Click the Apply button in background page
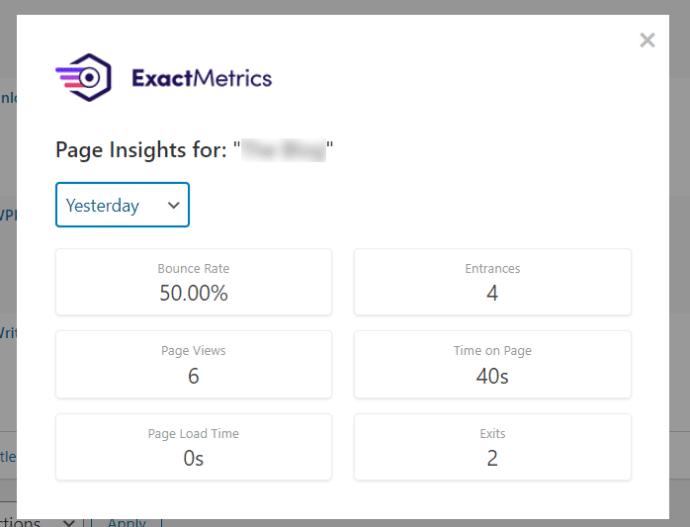 (127, 523)
